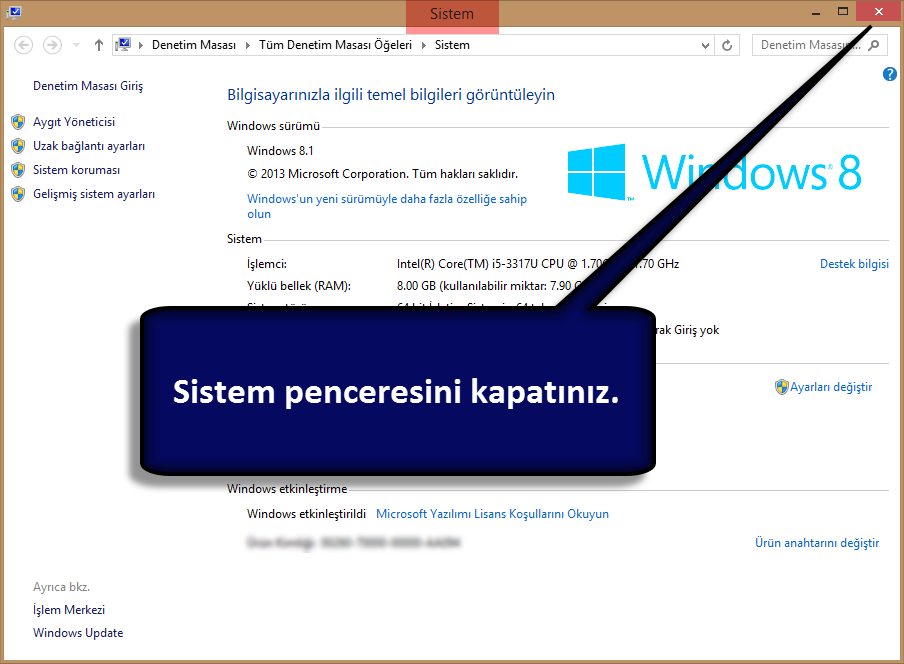Click the İşlemci: label
The width and height of the screenshot is (904, 664).
[x=267, y=264]
